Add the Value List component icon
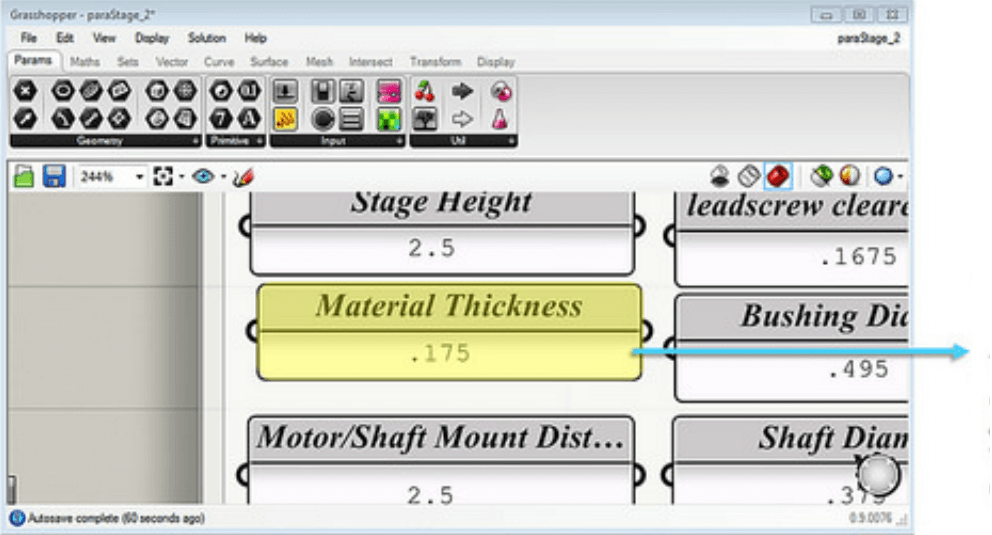 point(351,118)
